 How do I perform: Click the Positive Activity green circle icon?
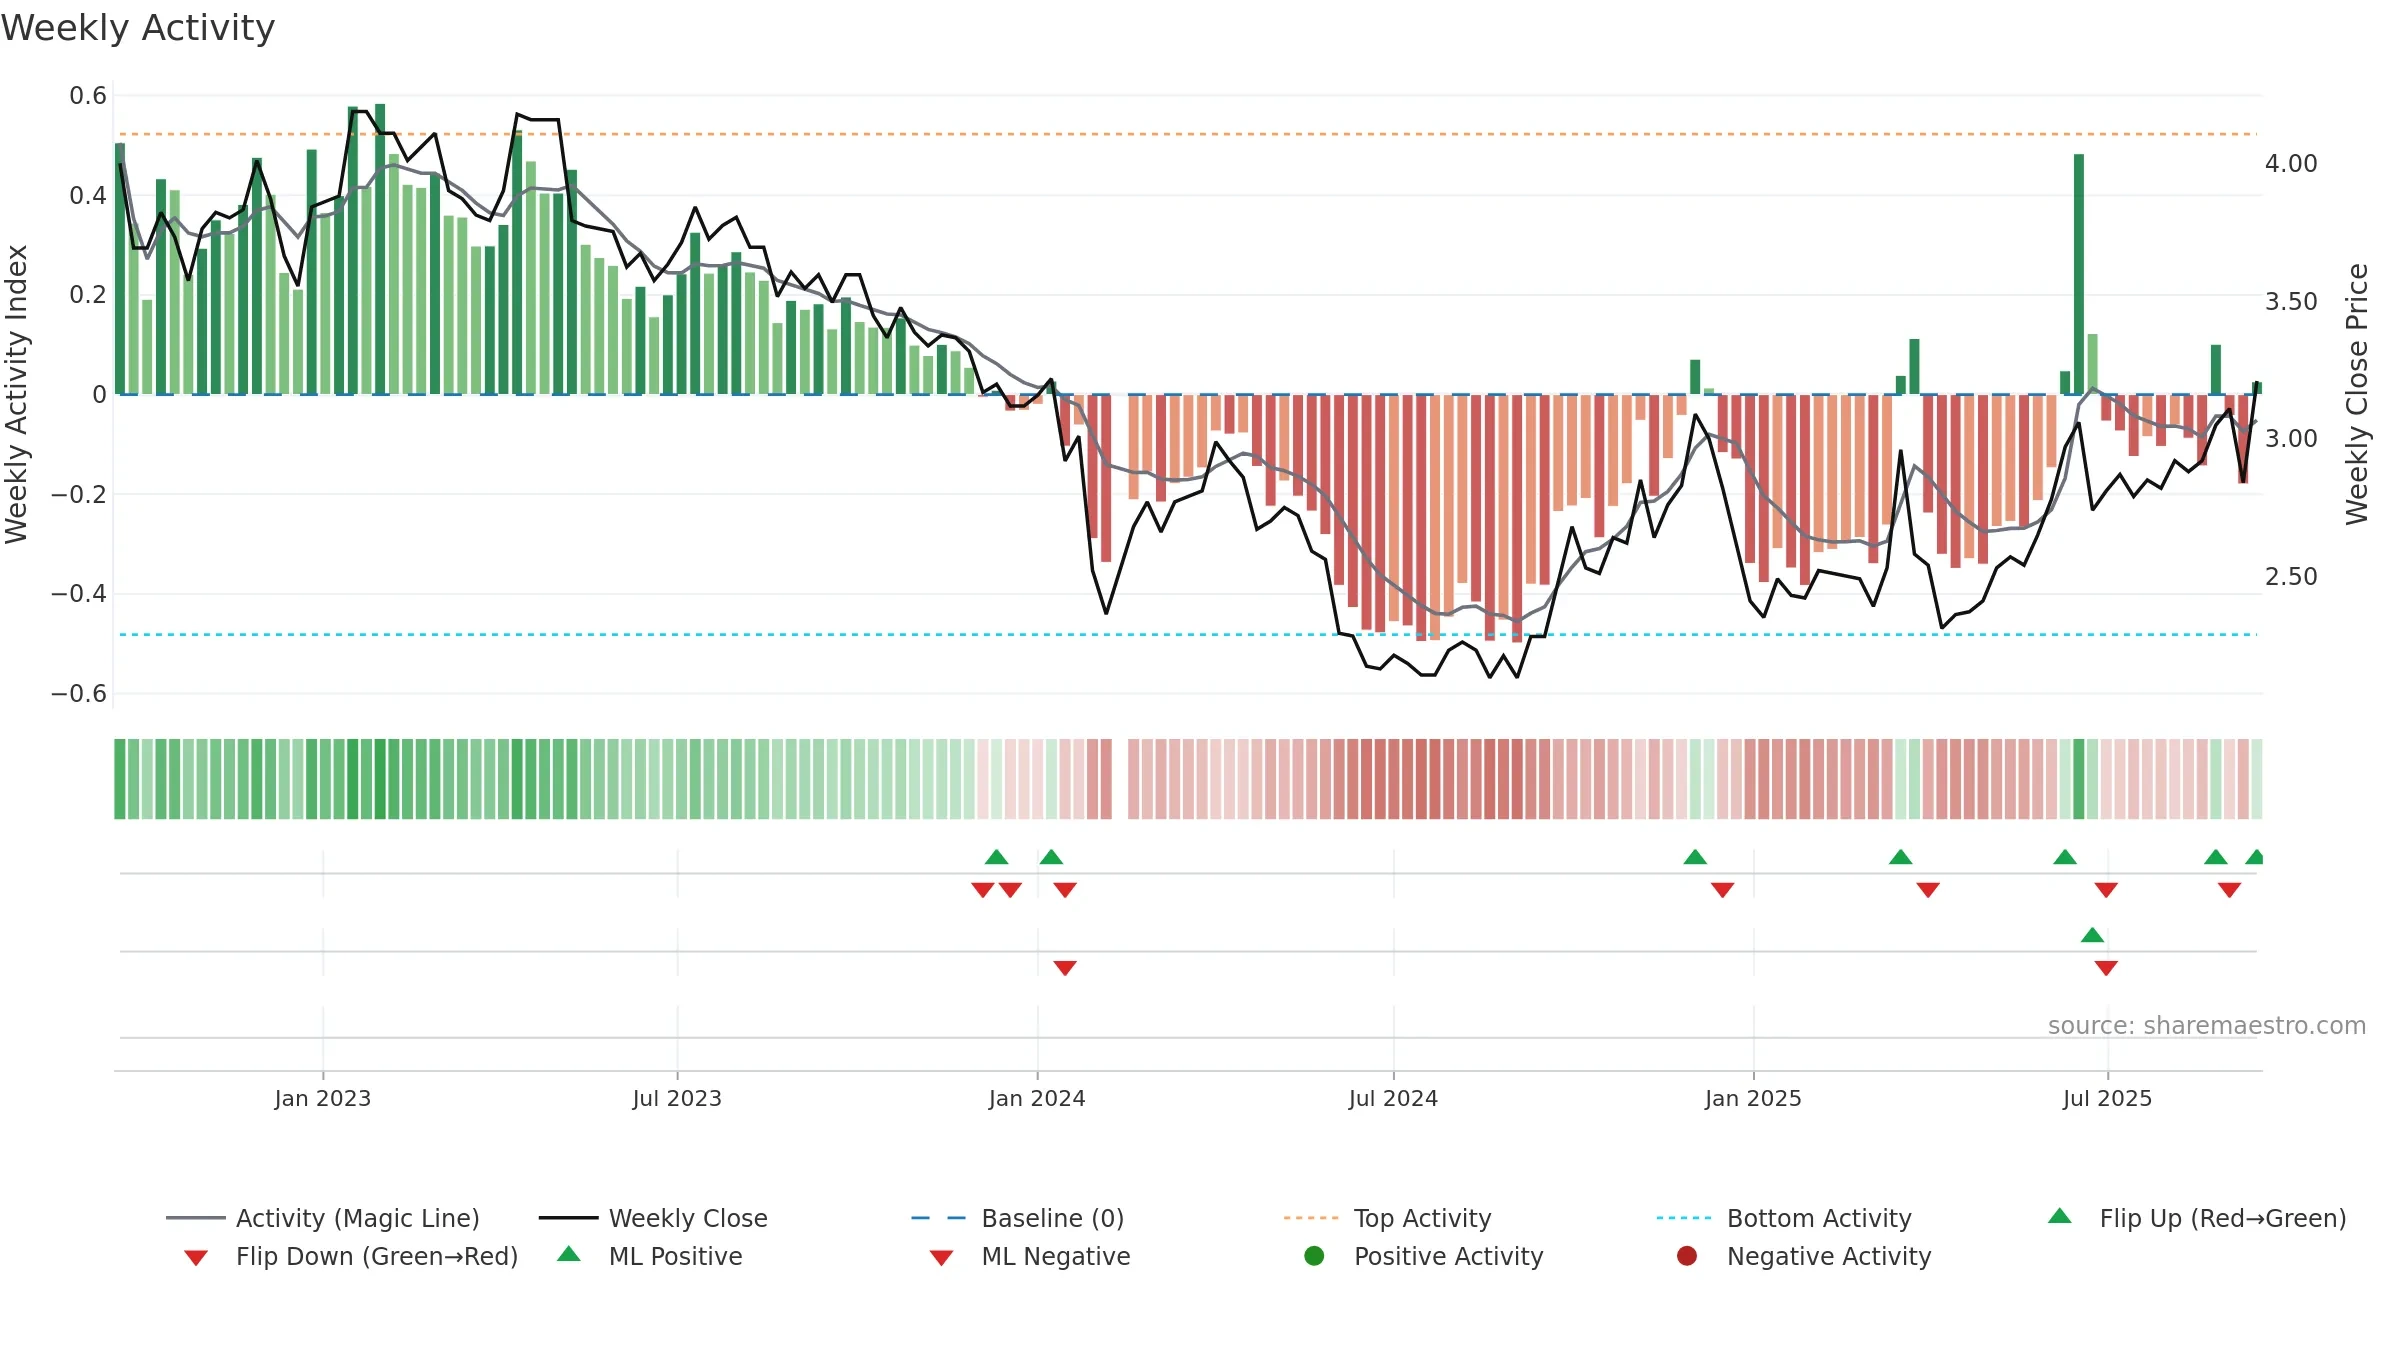click(1315, 1256)
